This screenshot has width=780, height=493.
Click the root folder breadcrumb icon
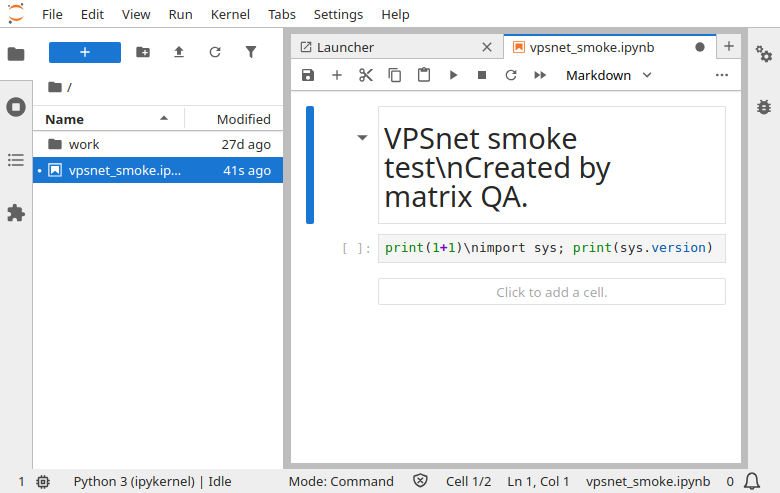point(55,87)
